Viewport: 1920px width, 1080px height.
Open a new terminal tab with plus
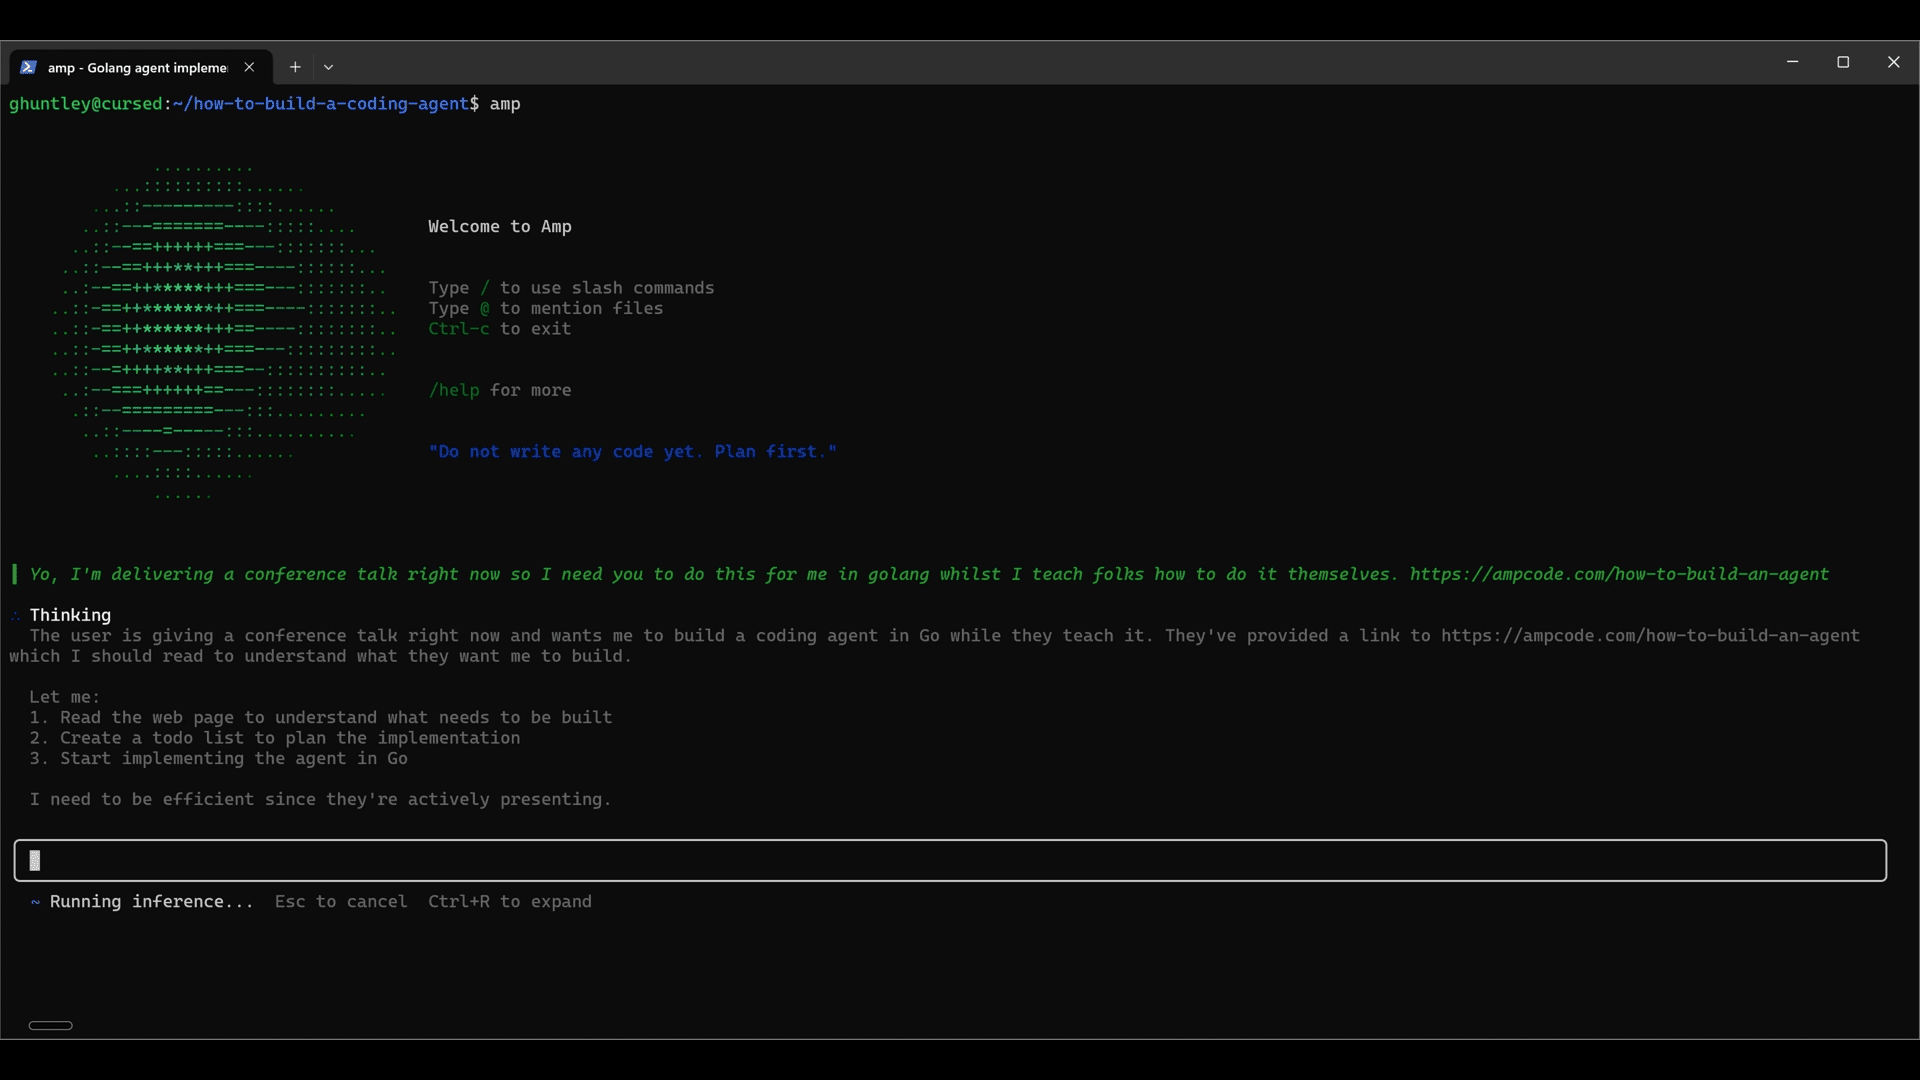295,67
